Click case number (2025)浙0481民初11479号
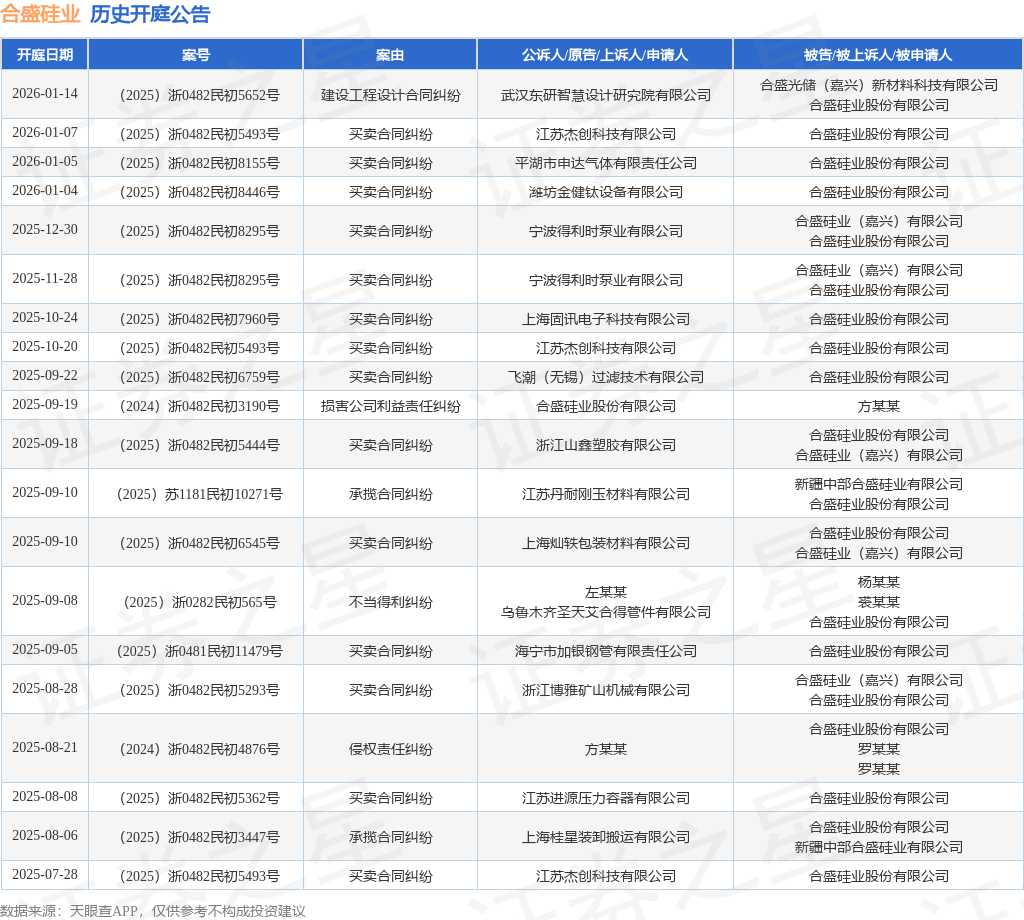 tap(199, 651)
